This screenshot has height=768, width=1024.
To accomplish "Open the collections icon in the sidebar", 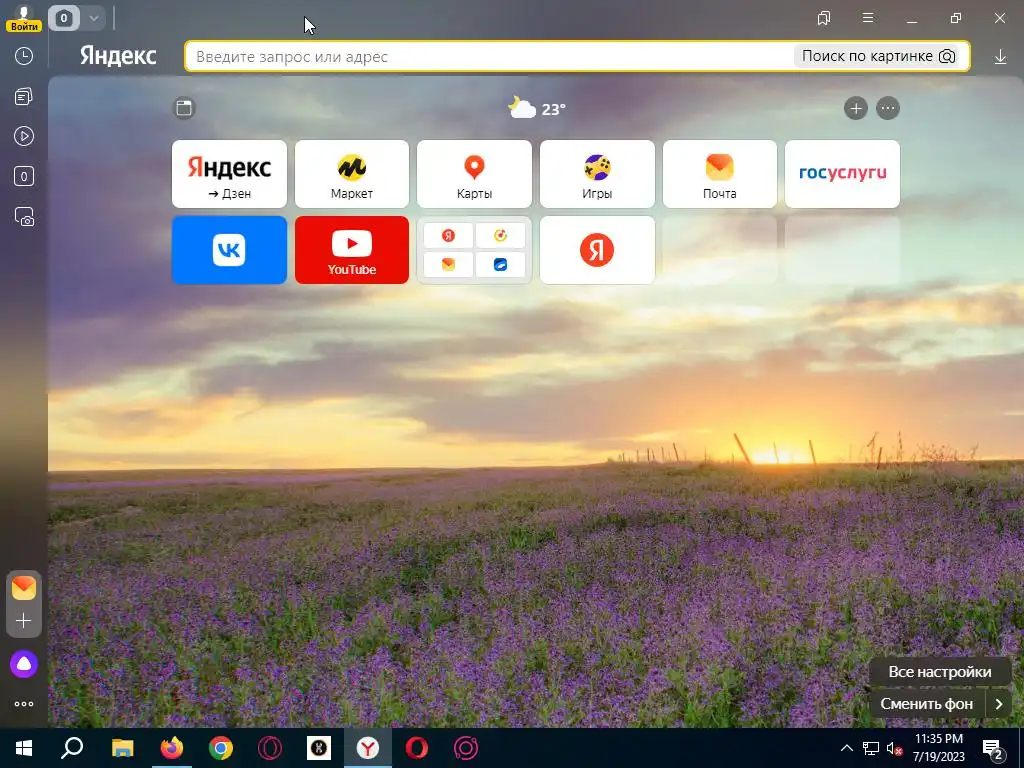I will tap(24, 97).
